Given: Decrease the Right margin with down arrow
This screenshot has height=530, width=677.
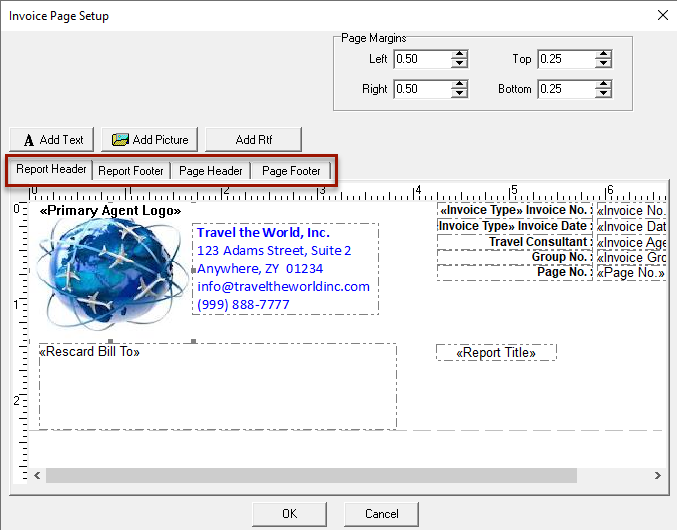Looking at the screenshot, I should (x=459, y=94).
